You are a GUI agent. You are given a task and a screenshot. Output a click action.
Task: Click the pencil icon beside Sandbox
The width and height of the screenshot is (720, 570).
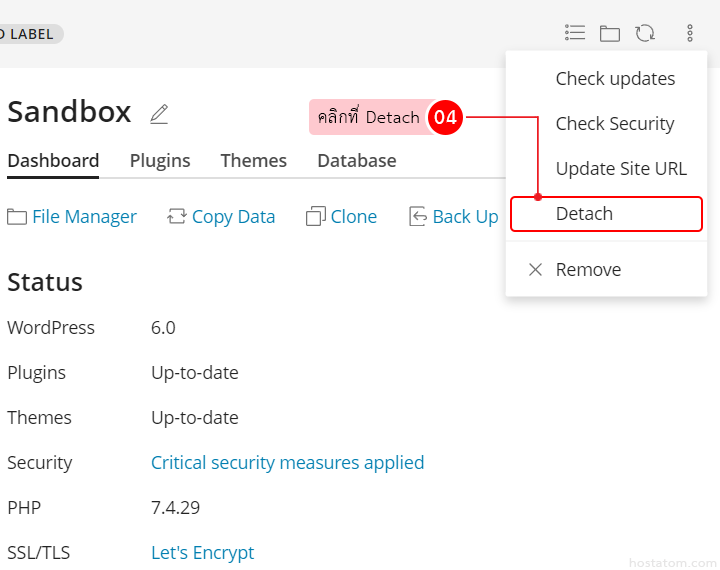tap(159, 114)
